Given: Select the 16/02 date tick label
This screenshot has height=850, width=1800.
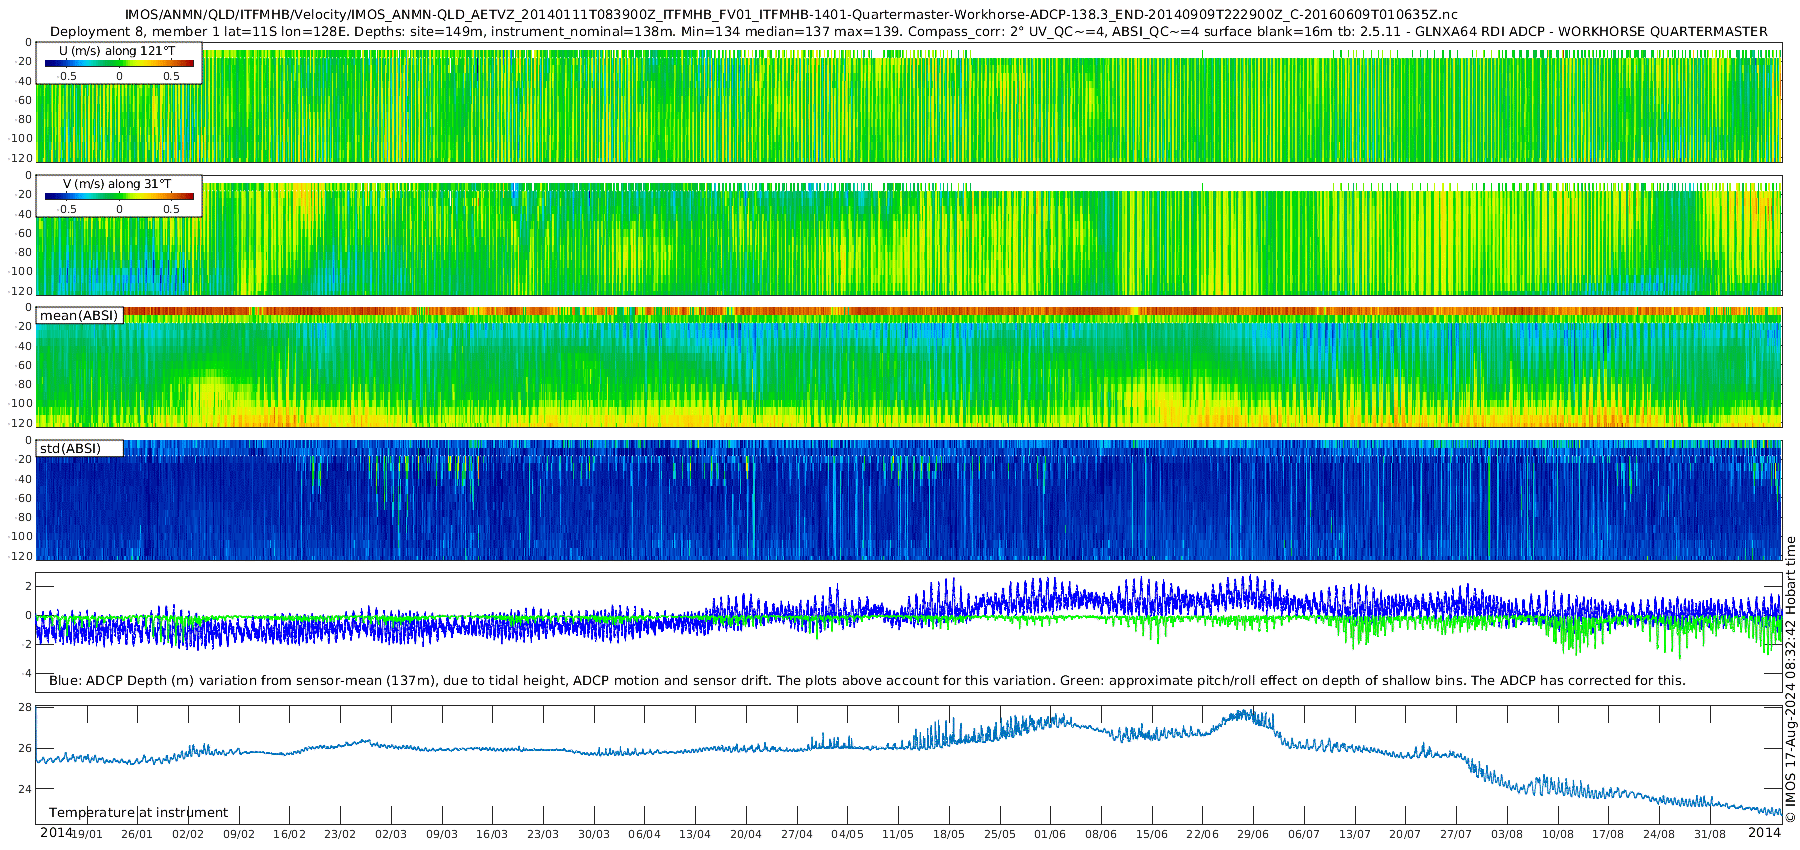Looking at the screenshot, I should 289,835.
